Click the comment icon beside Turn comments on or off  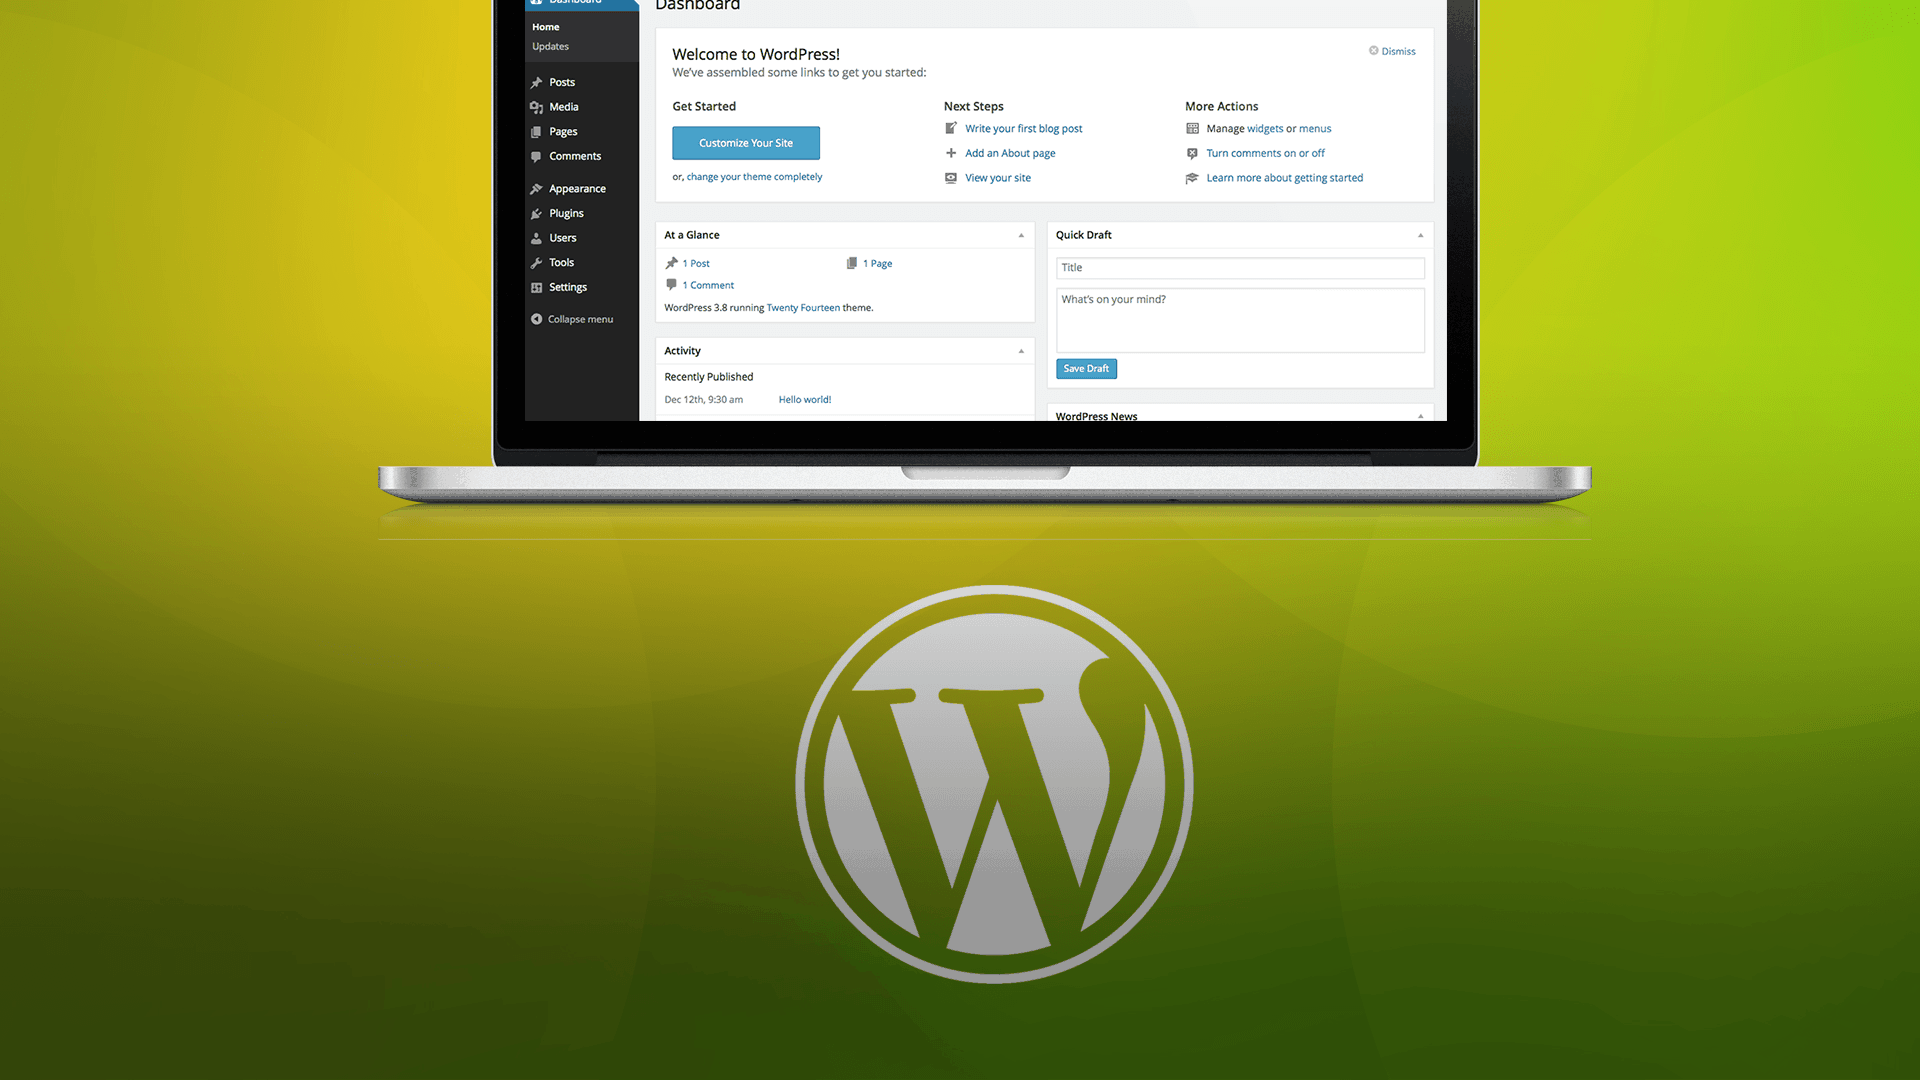pos(1192,153)
